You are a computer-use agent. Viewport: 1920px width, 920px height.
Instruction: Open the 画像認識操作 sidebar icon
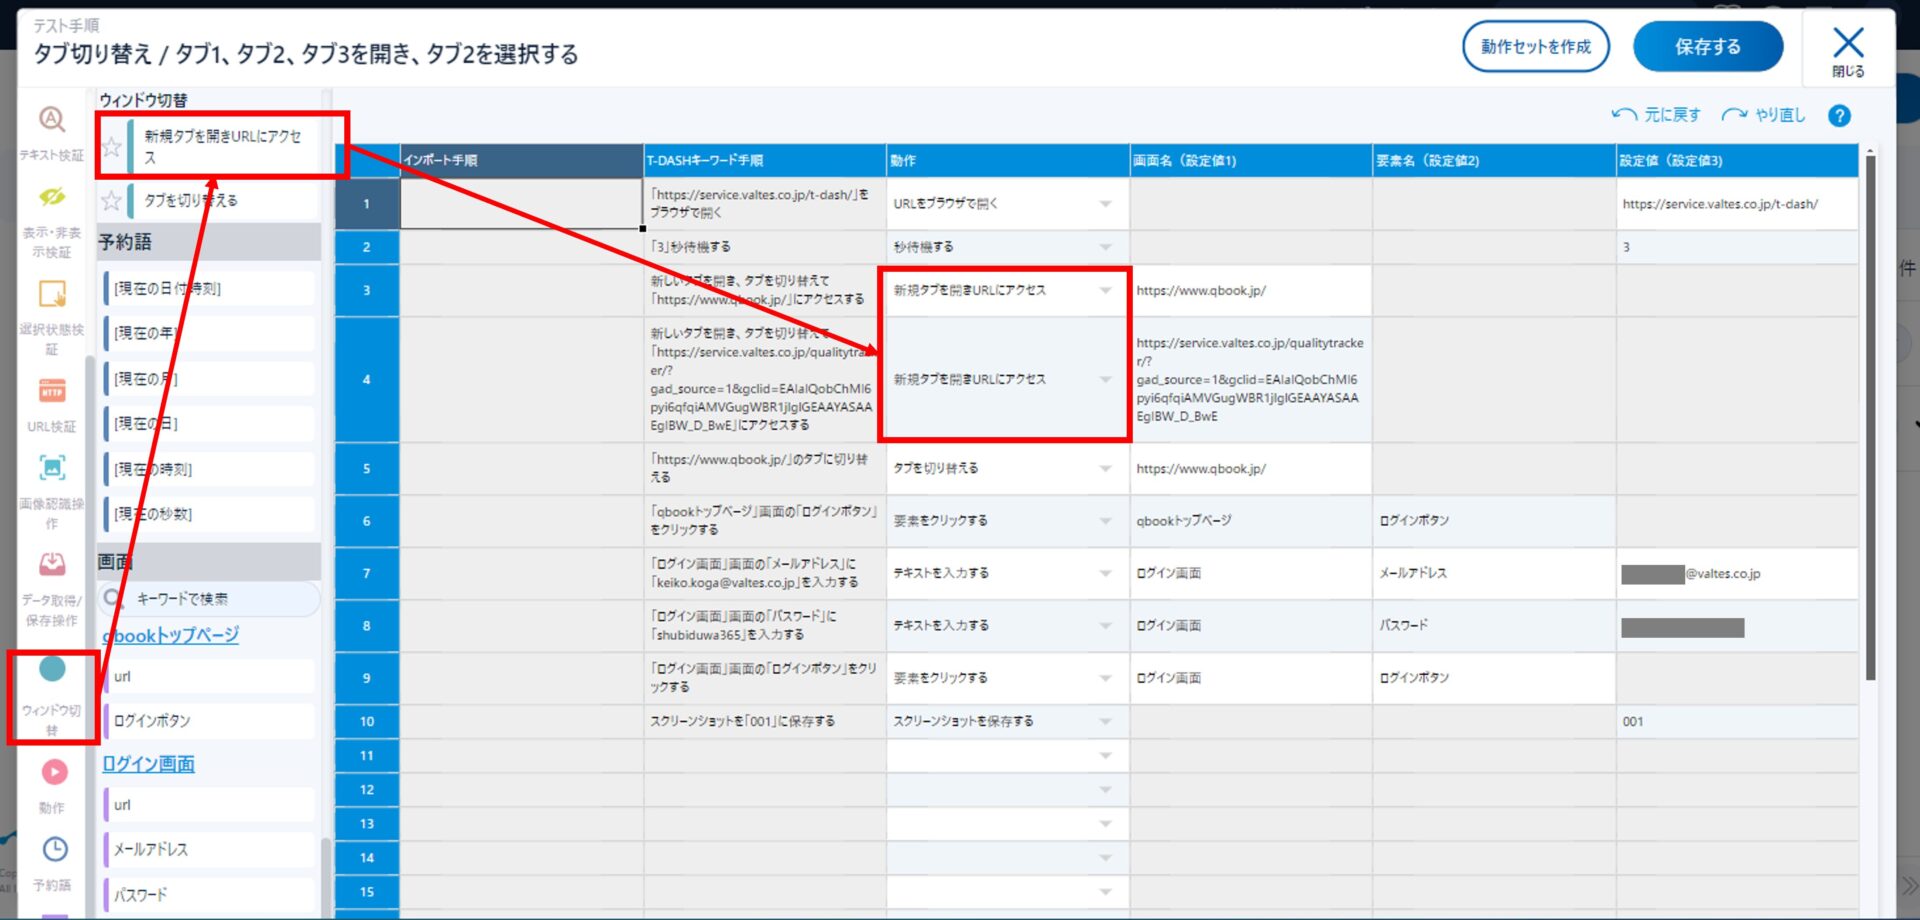pos(52,468)
